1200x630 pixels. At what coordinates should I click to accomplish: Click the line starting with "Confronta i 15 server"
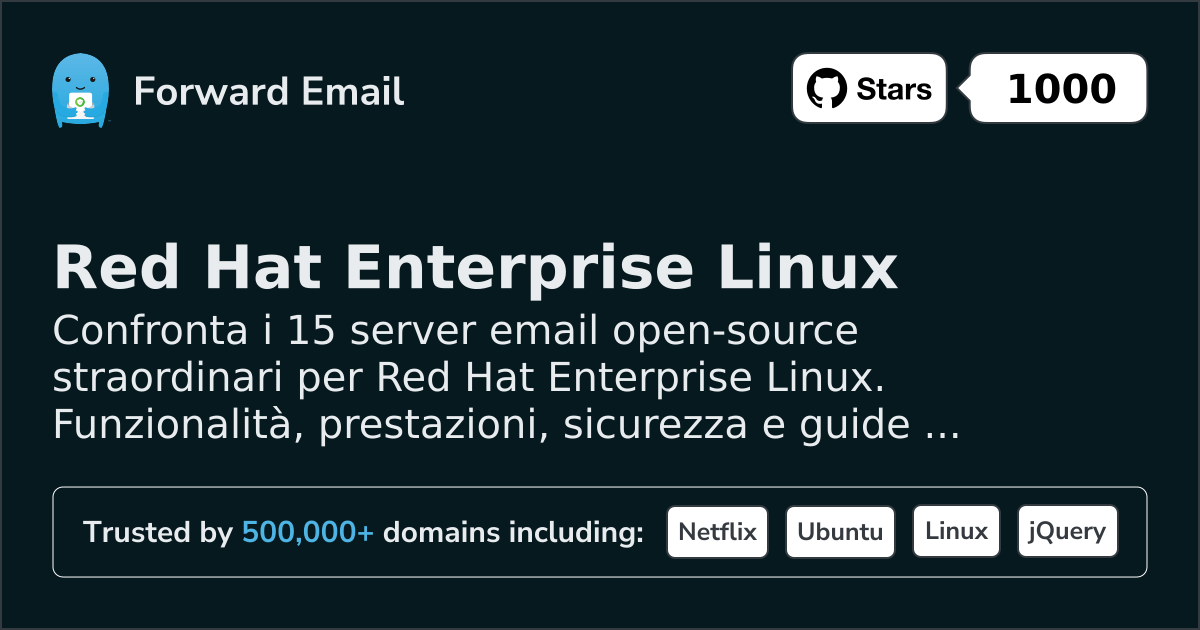click(x=455, y=330)
